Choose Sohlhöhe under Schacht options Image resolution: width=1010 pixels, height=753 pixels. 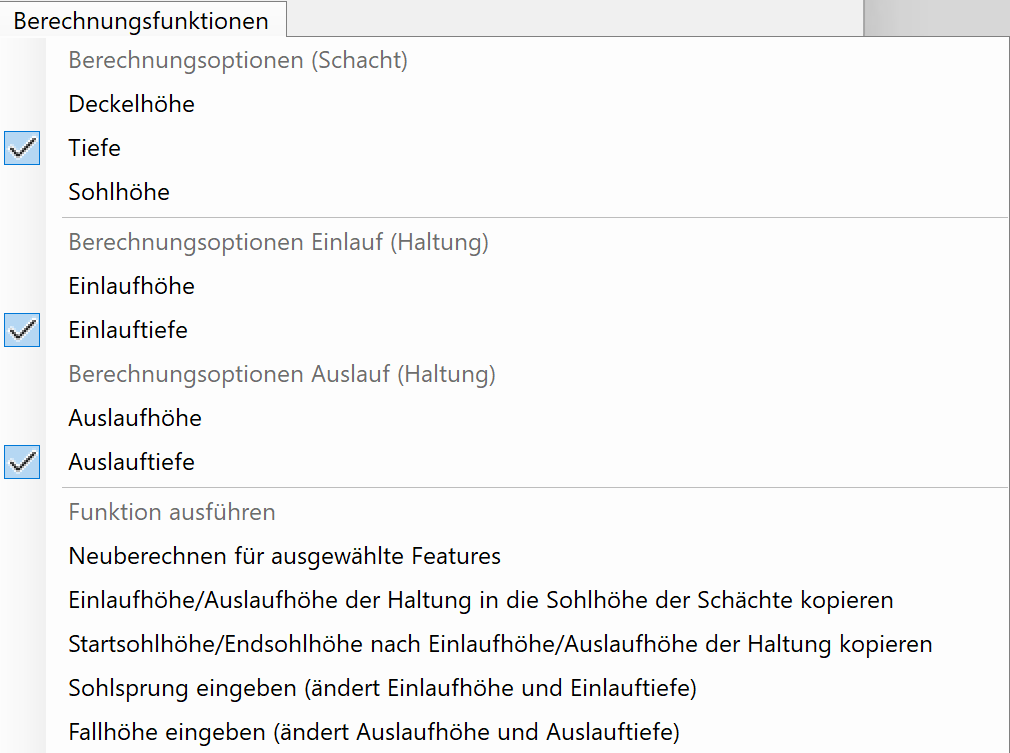click(x=119, y=192)
